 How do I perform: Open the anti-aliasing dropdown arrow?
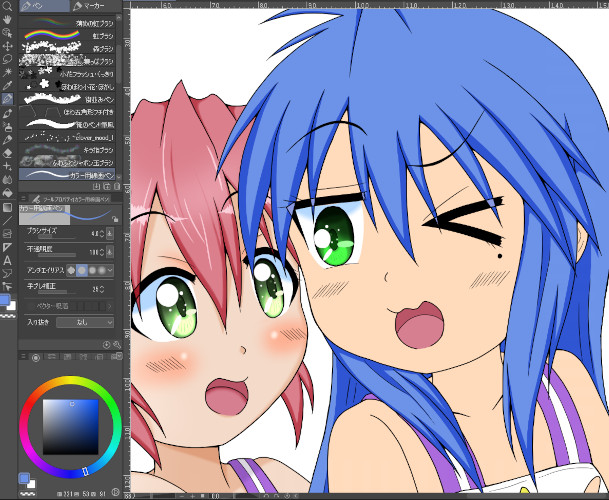click(x=110, y=270)
